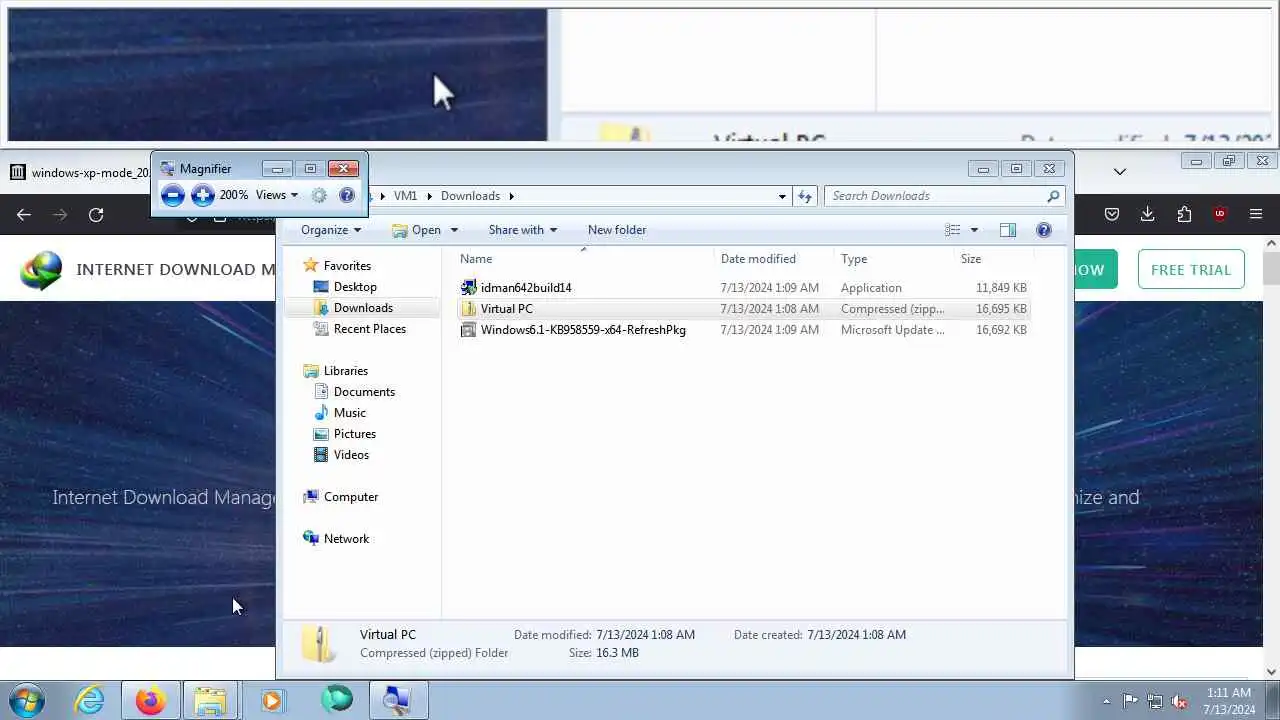1280x720 pixels.
Task: Select Libraries in navigation pane
Action: click(x=345, y=371)
